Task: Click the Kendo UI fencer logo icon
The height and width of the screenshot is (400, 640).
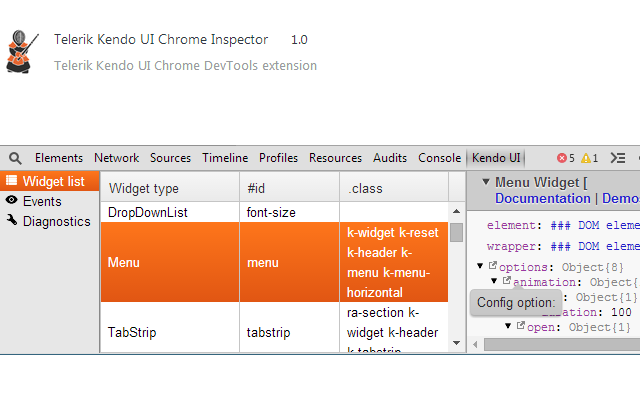Action: [22, 52]
